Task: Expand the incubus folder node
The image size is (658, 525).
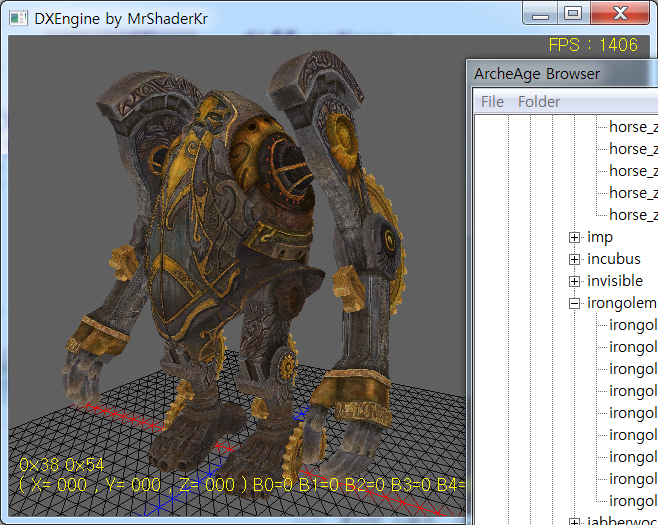Action: pyautogui.click(x=574, y=259)
